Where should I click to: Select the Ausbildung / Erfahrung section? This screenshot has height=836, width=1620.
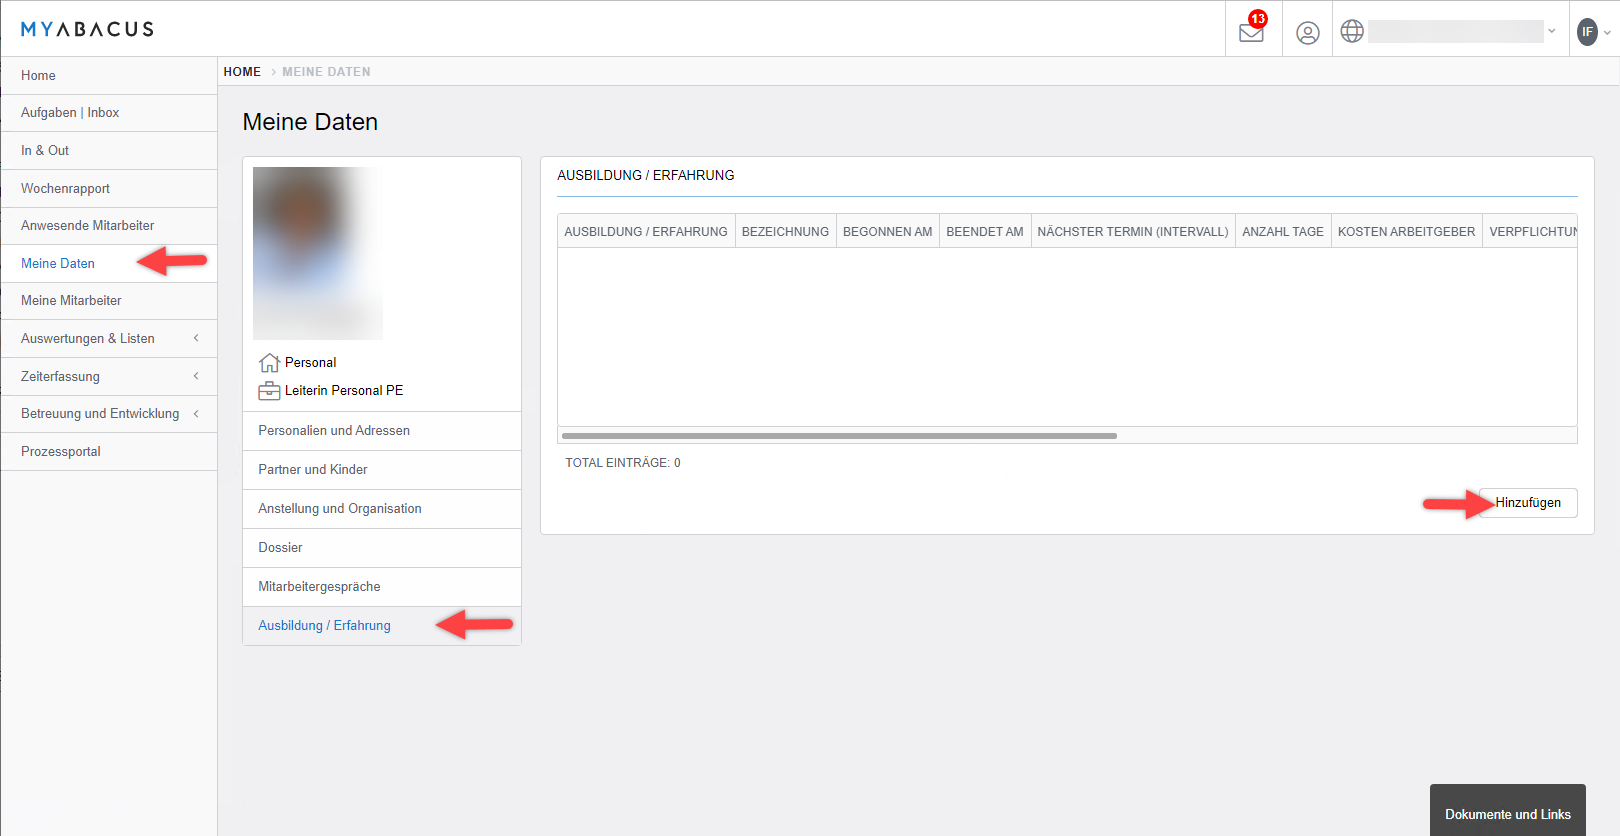(x=382, y=626)
